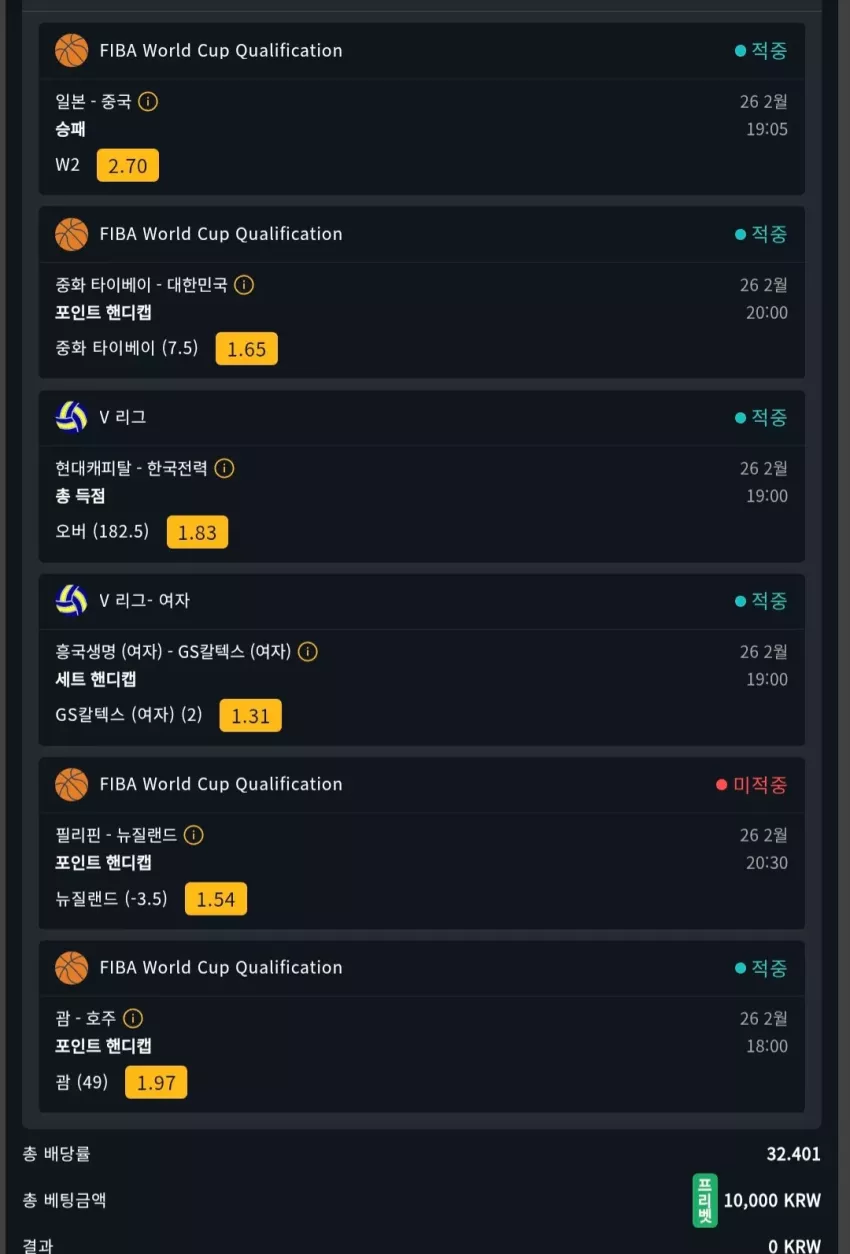Click the 1.97 odds for 괌 (49)
Image resolution: width=850 pixels, height=1254 pixels.
[156, 1083]
